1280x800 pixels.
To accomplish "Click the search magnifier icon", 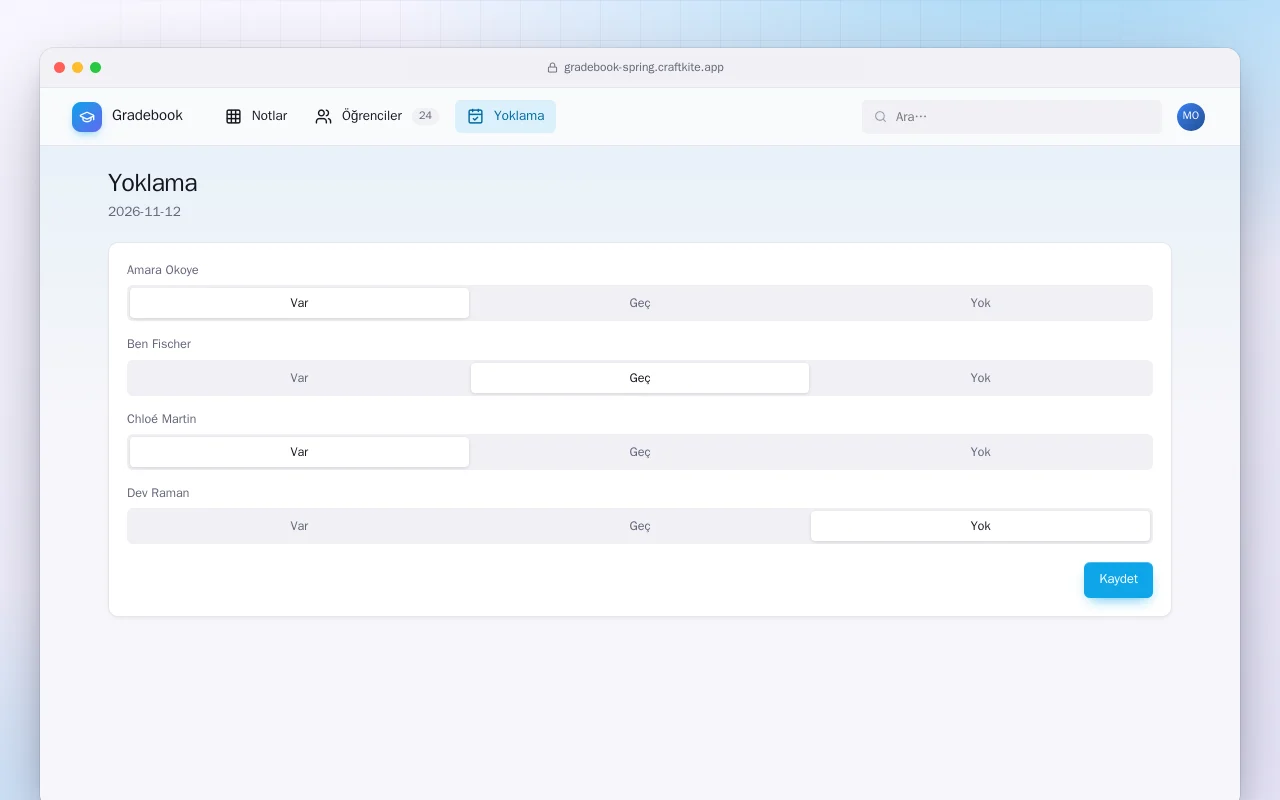I will pyautogui.click(x=881, y=117).
